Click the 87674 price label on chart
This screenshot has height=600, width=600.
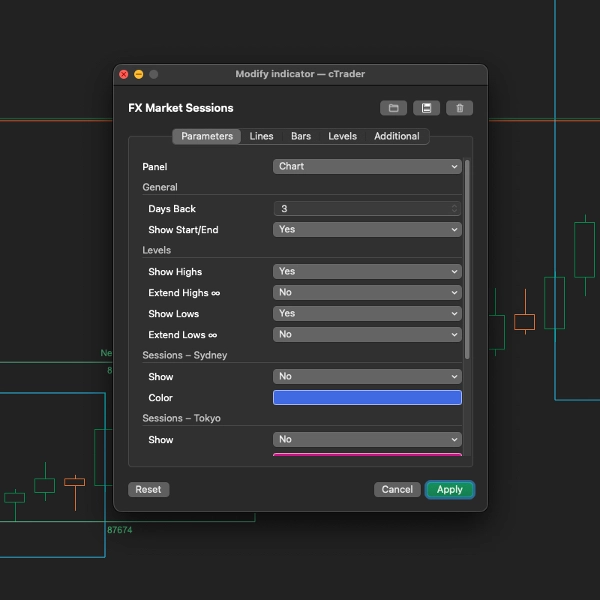click(120, 530)
